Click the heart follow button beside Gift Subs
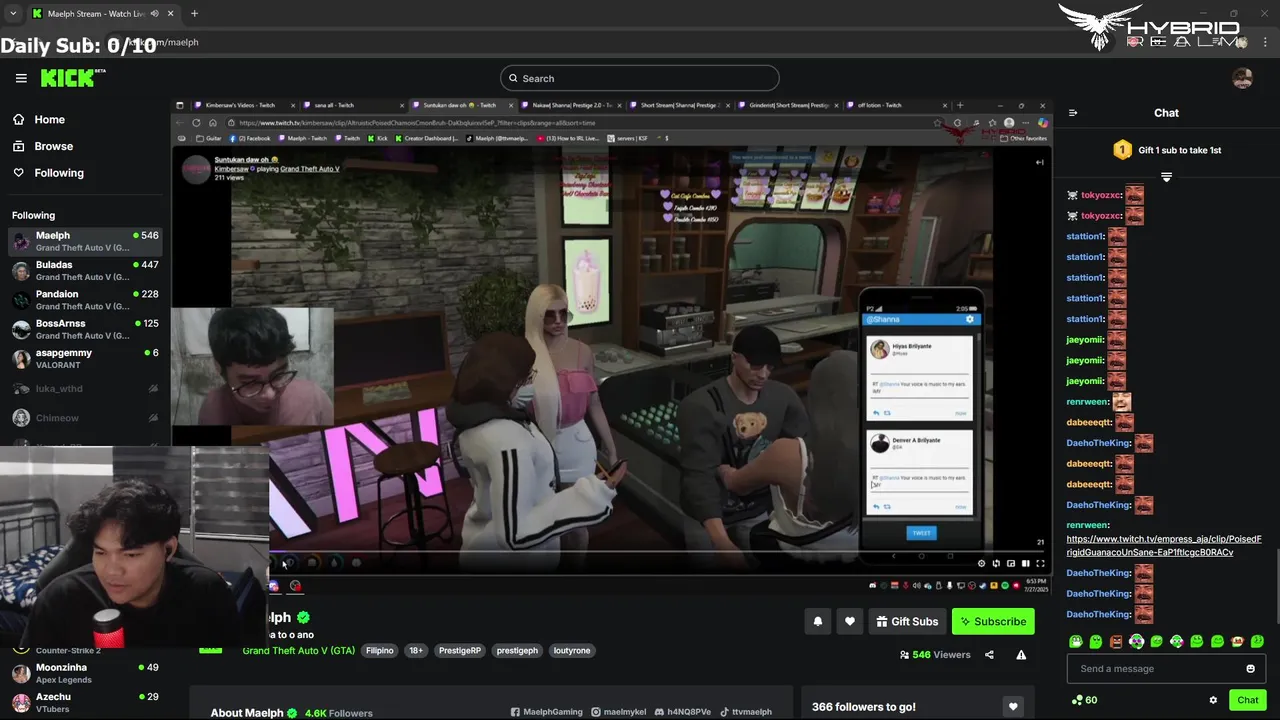Screen dimensions: 1280x720 tap(849, 621)
